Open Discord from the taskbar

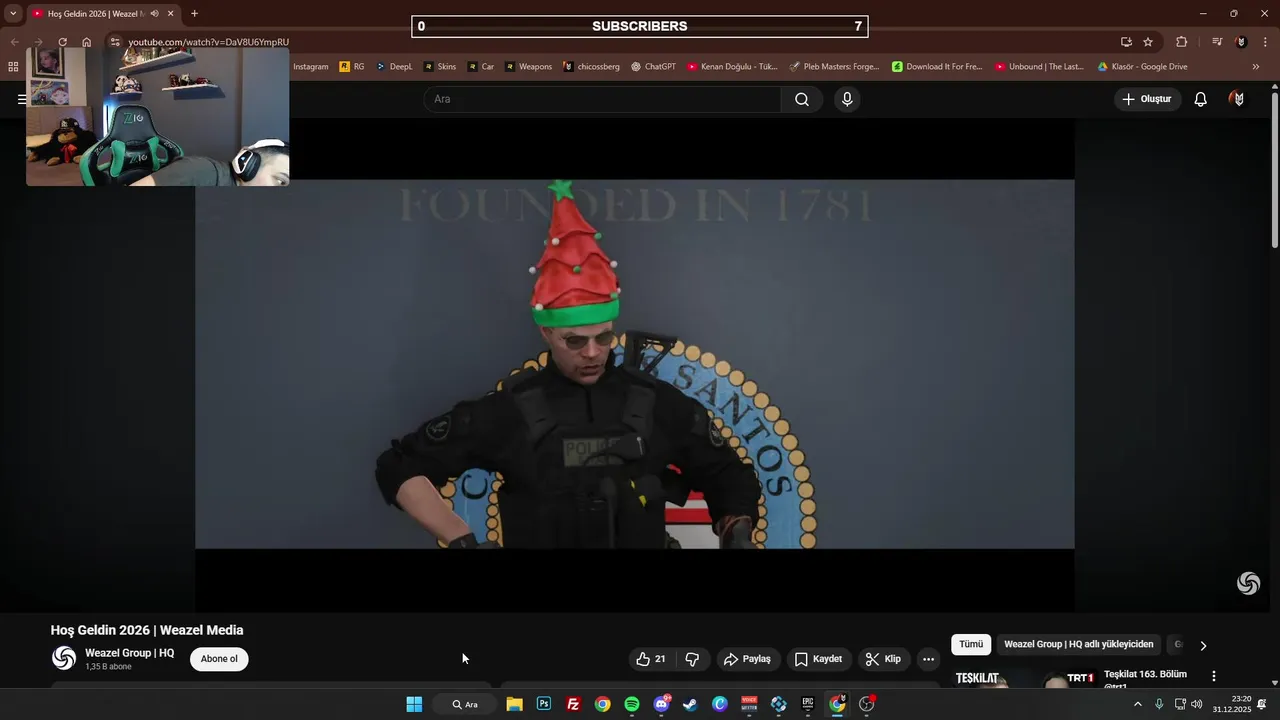(661, 704)
